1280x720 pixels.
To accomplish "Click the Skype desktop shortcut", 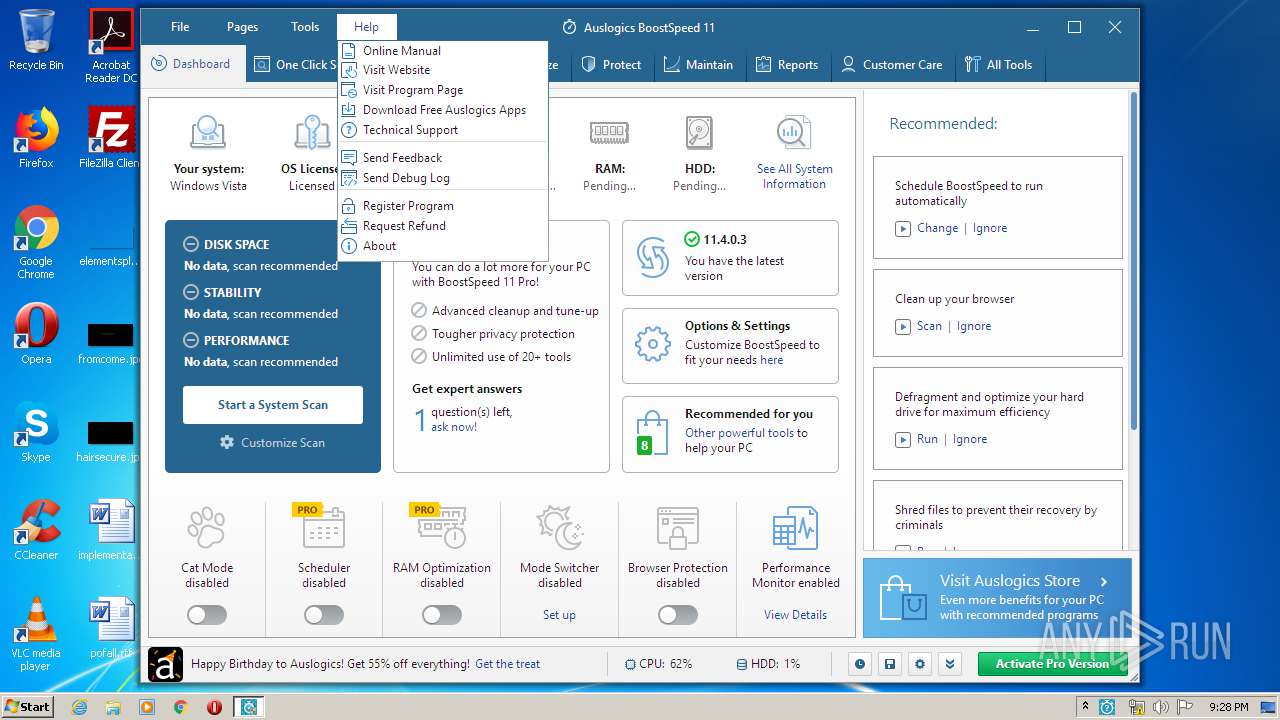I will [x=36, y=432].
